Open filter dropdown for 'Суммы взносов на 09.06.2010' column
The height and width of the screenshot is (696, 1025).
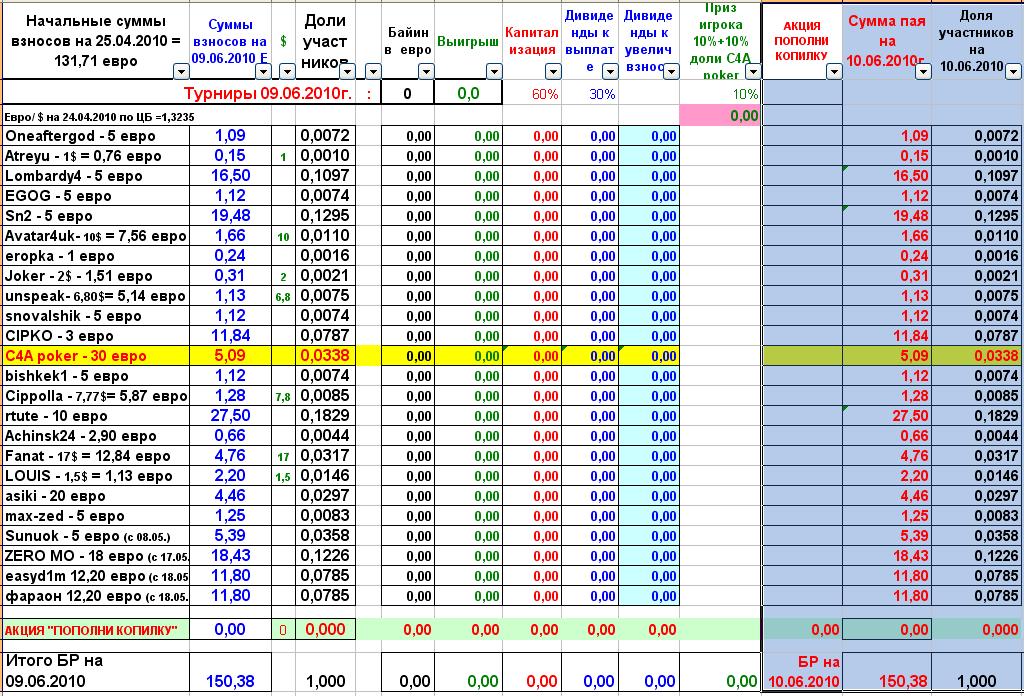click(x=263, y=71)
